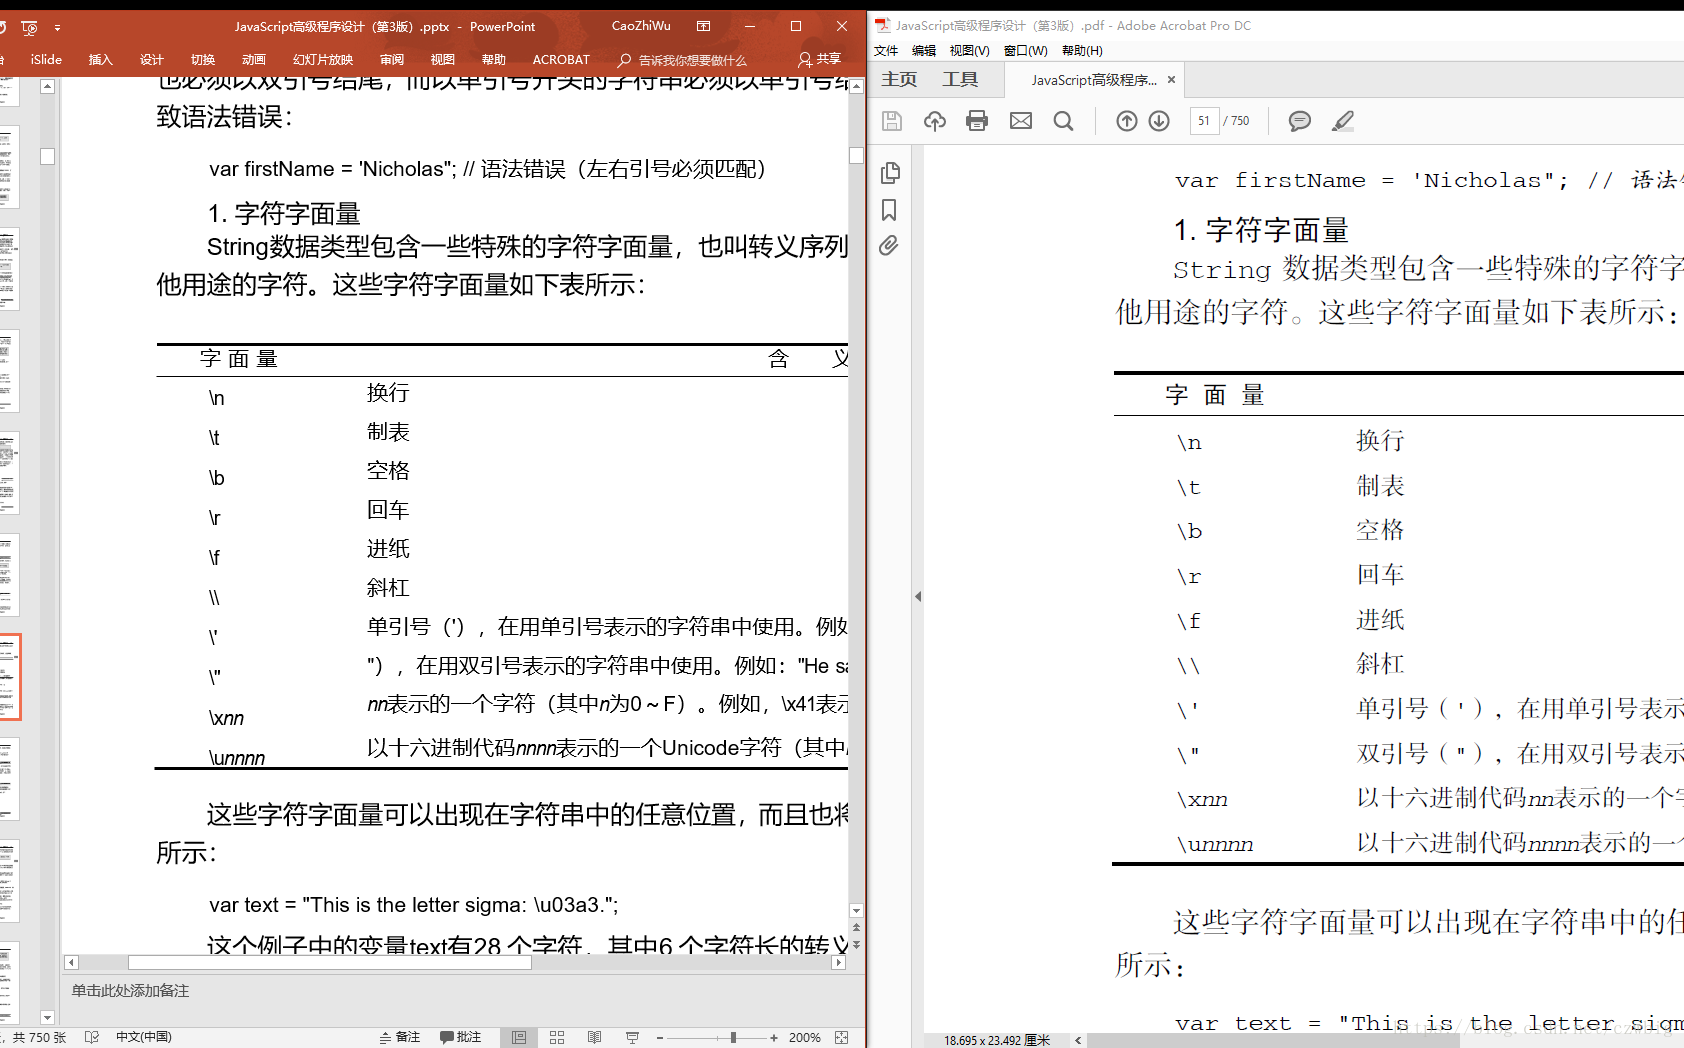
Task: Open the 切换 ribbon tab
Action: 203,60
